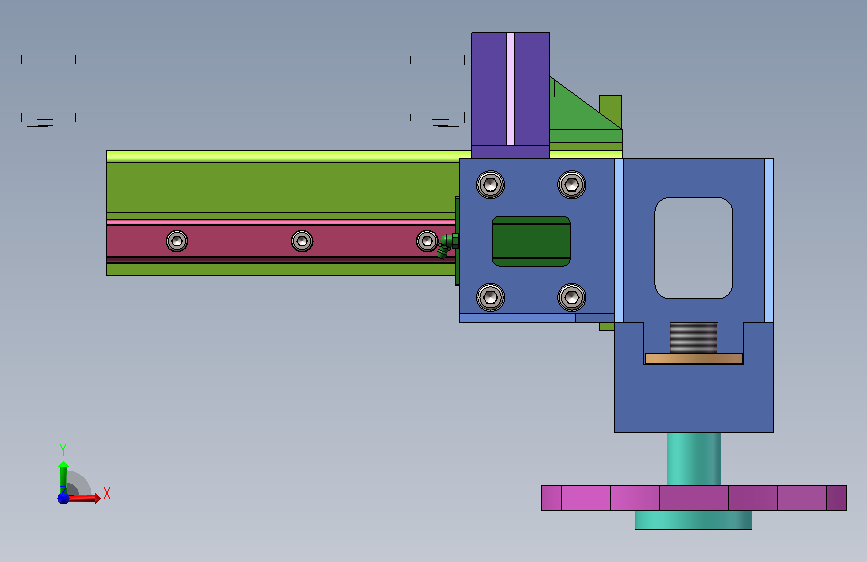This screenshot has width=867, height=562.
Task: Select the green grease nipple fitting
Action: 448,245
